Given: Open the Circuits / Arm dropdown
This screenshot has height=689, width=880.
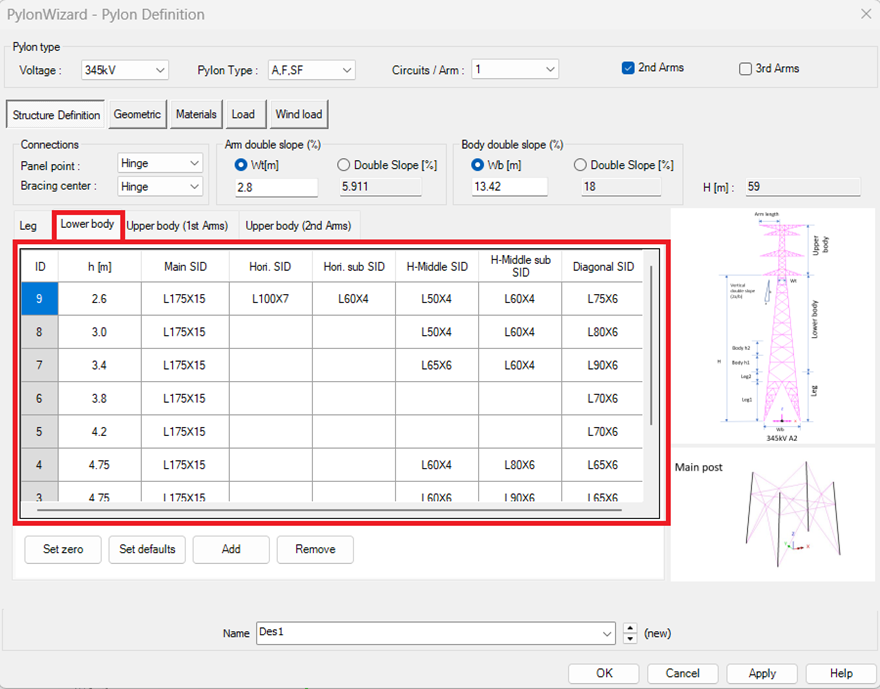Looking at the screenshot, I should [x=515, y=70].
